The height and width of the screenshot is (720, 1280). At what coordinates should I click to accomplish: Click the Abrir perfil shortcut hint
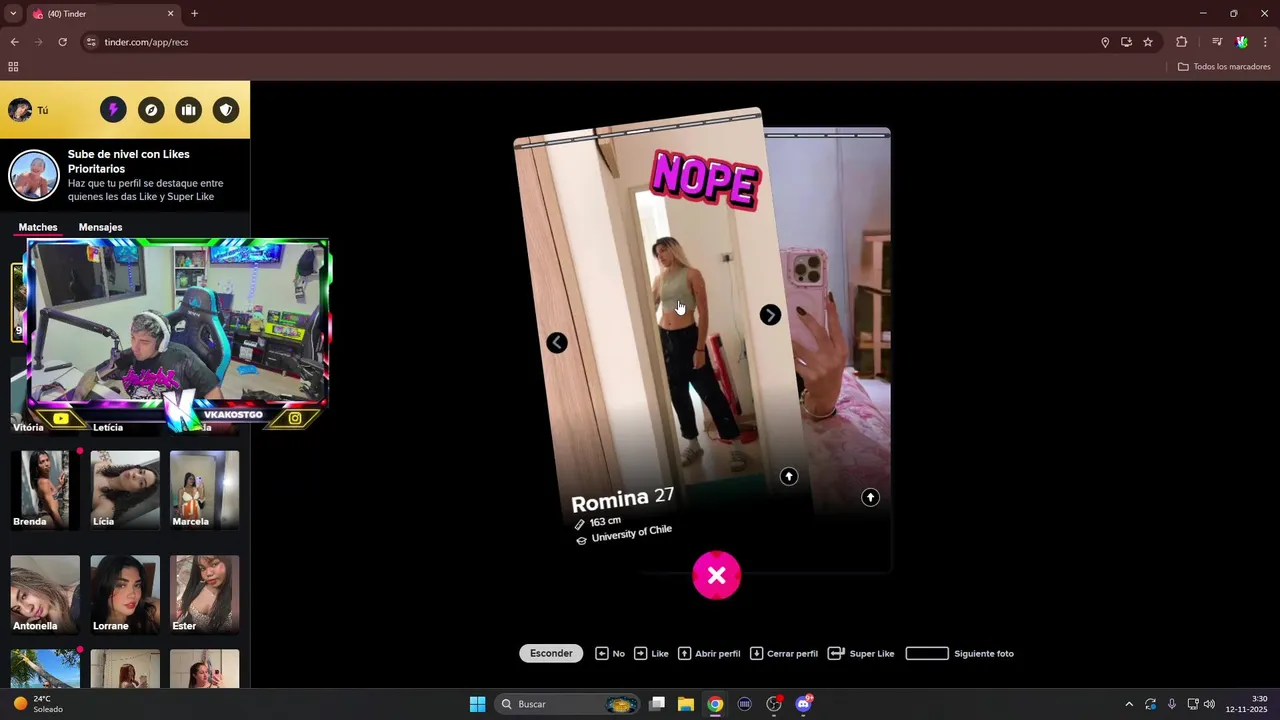(709, 653)
